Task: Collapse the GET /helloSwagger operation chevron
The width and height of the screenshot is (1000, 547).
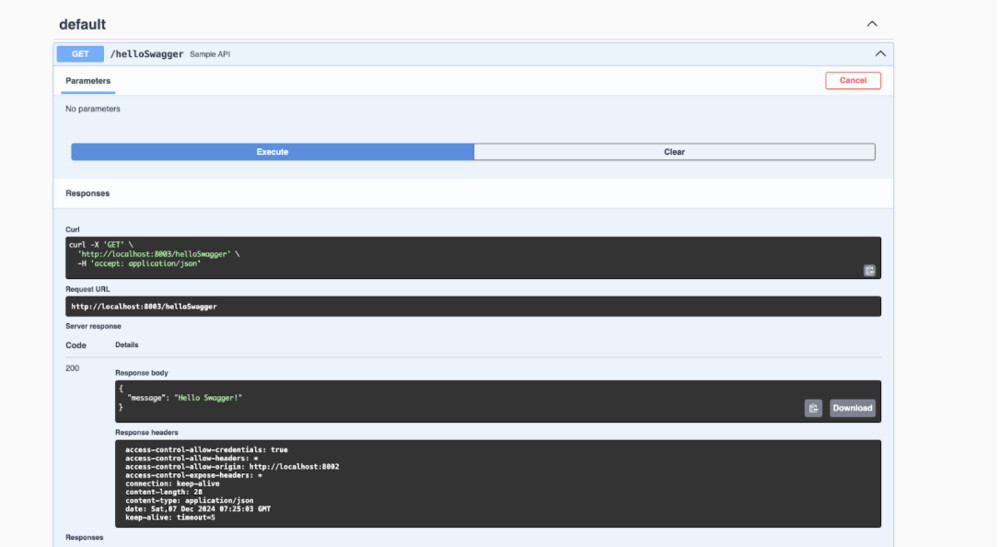Action: [880, 54]
